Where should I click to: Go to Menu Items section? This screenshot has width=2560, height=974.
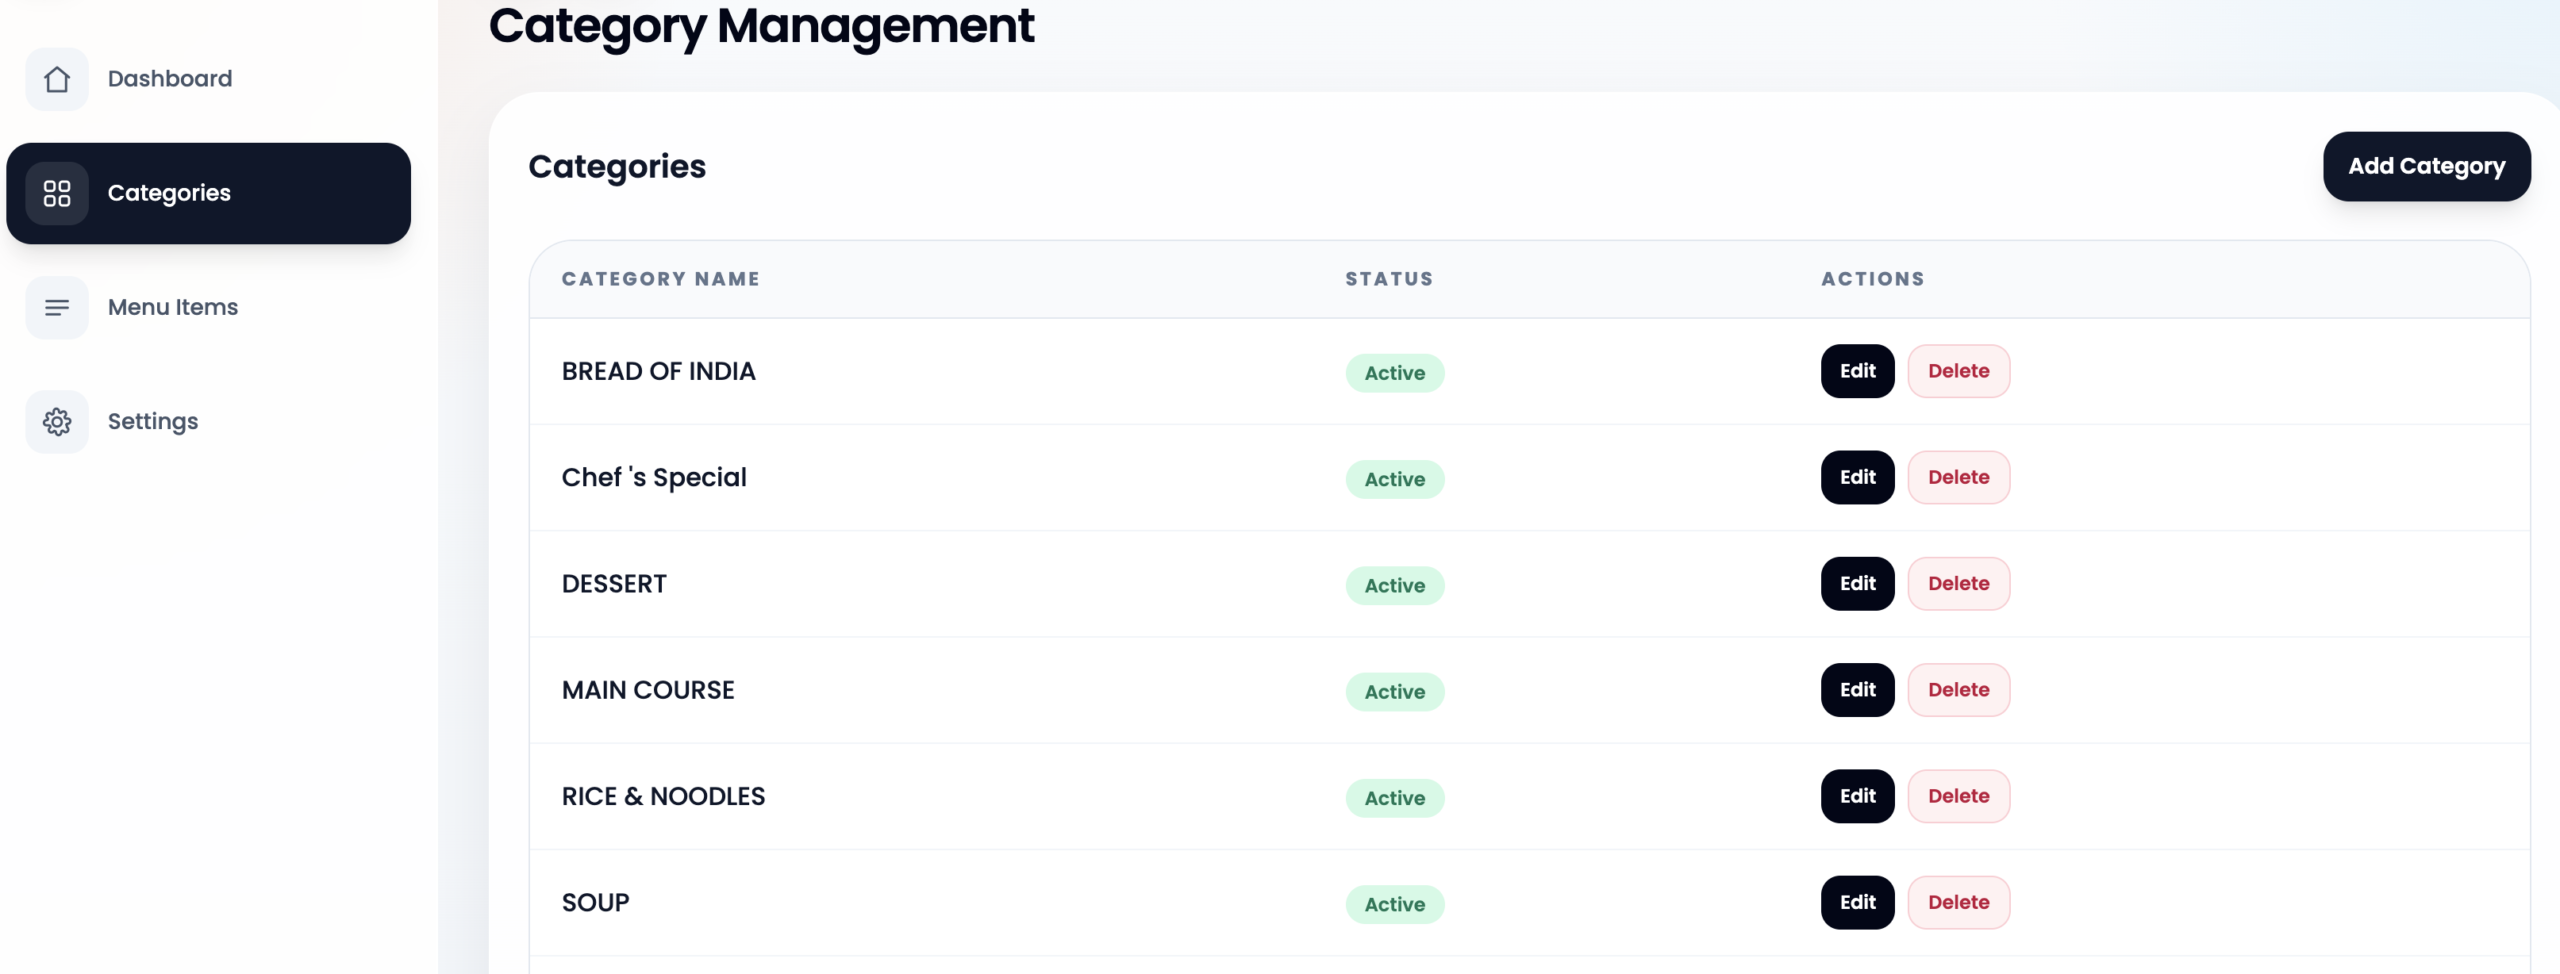[x=209, y=307]
